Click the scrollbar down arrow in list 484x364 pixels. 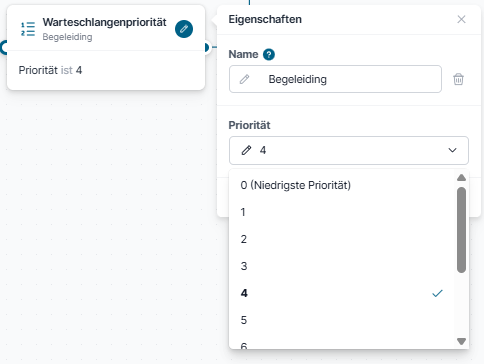pos(461,341)
